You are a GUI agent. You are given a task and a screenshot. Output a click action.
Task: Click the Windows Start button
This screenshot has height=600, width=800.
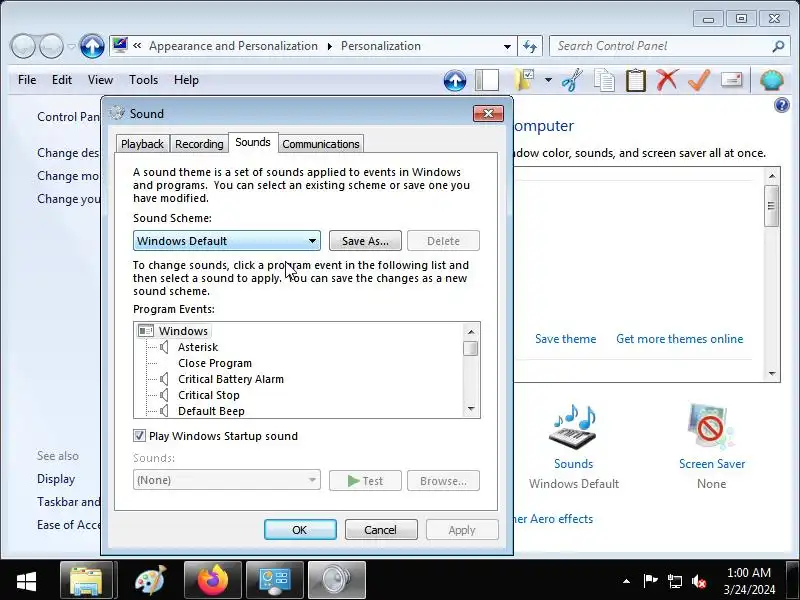click(x=26, y=581)
